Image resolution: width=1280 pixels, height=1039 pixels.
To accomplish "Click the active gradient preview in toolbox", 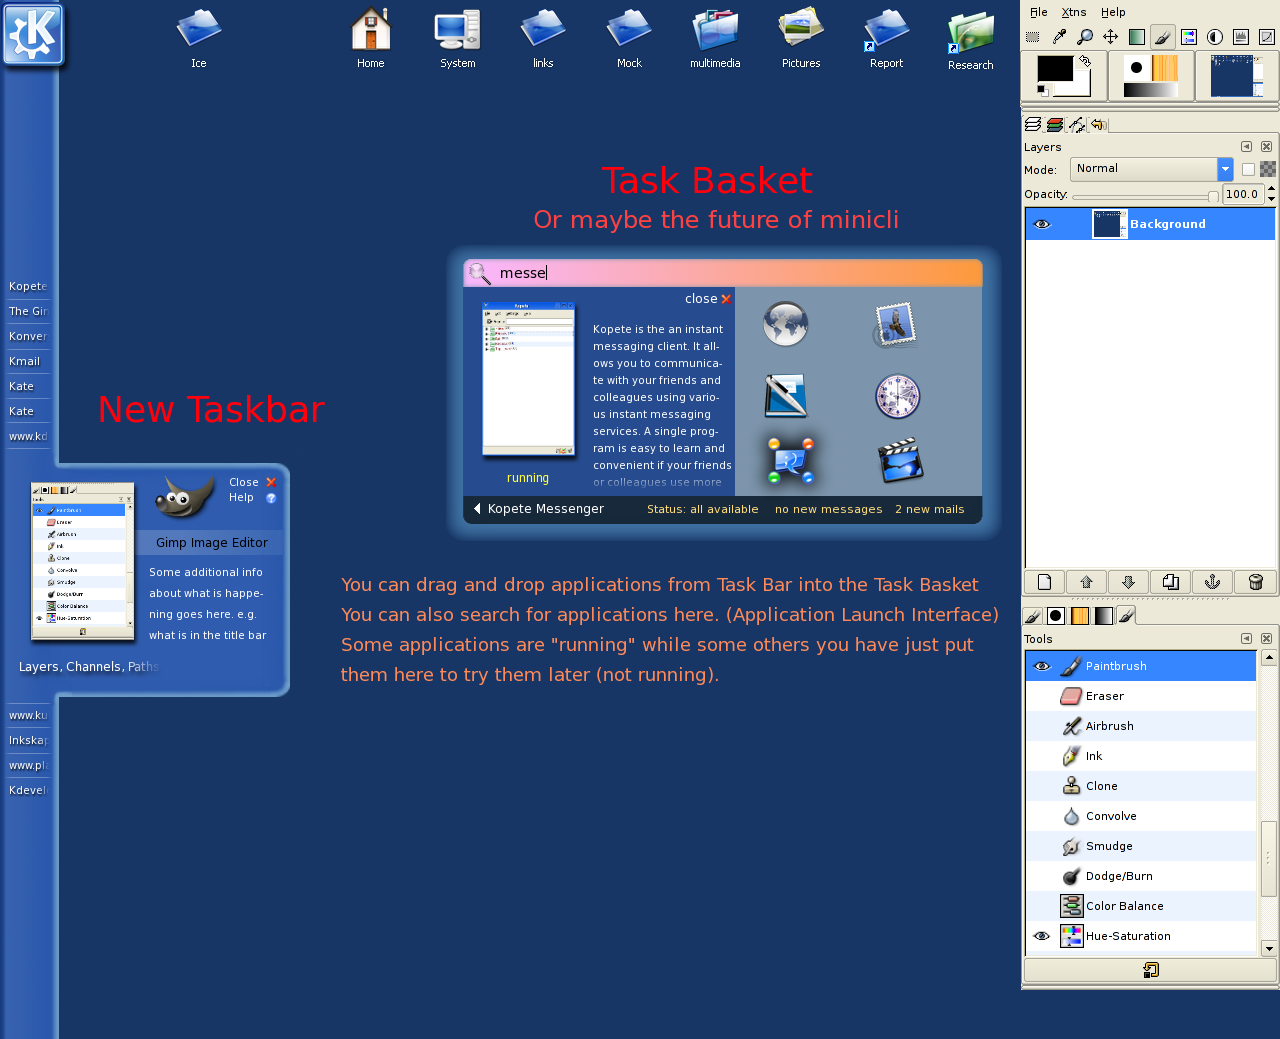I will pyautogui.click(x=1150, y=90).
